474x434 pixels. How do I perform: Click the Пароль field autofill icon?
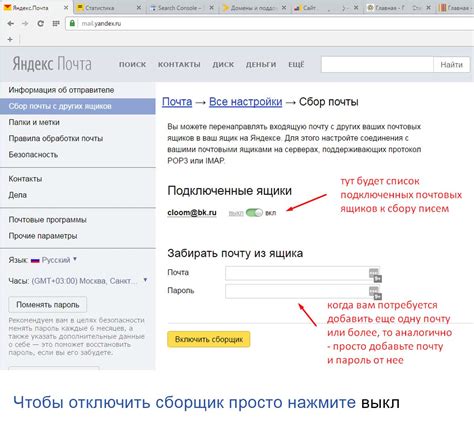tap(375, 293)
